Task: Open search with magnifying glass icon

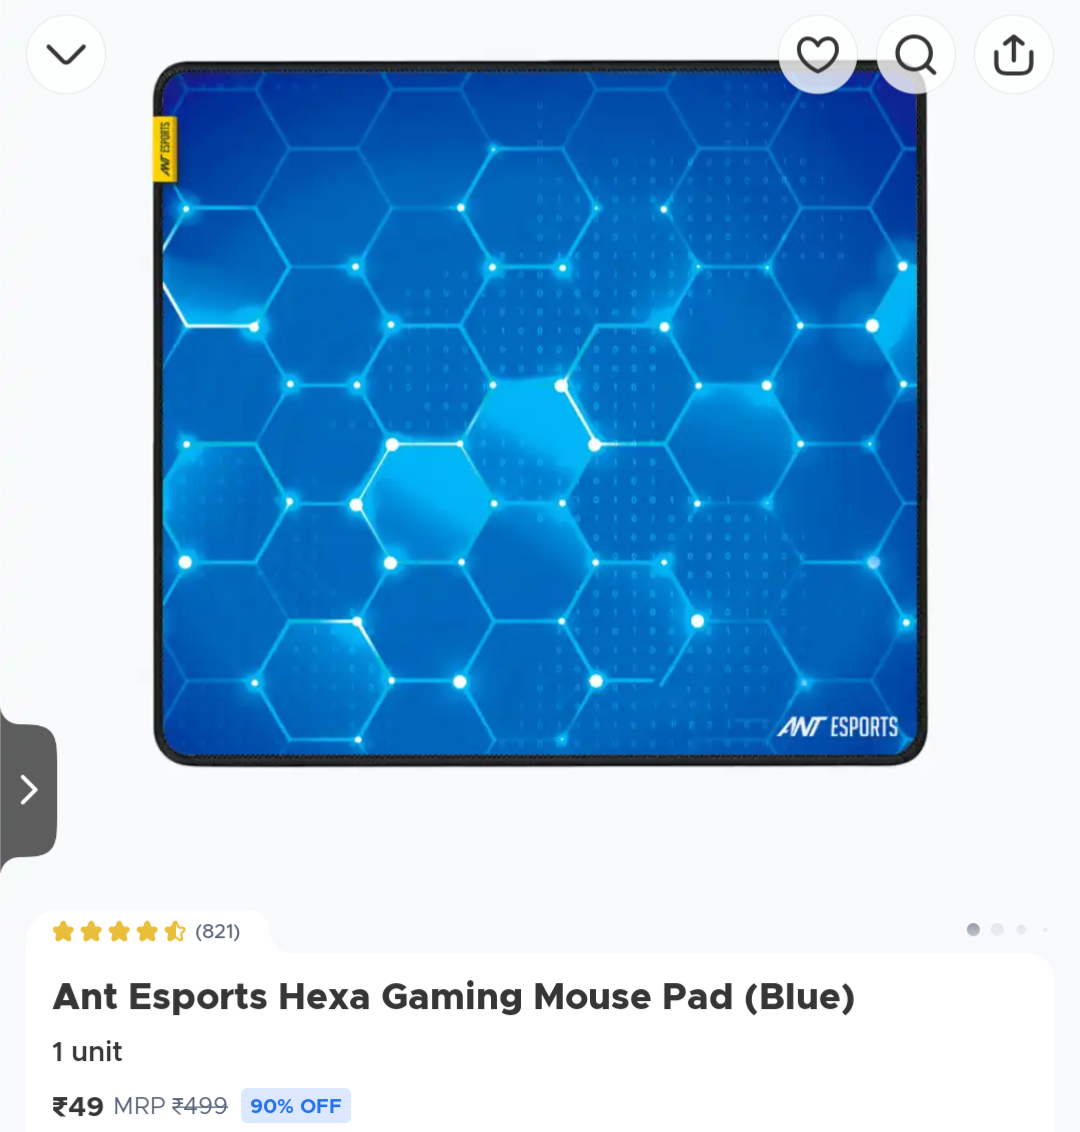Action: (x=915, y=54)
